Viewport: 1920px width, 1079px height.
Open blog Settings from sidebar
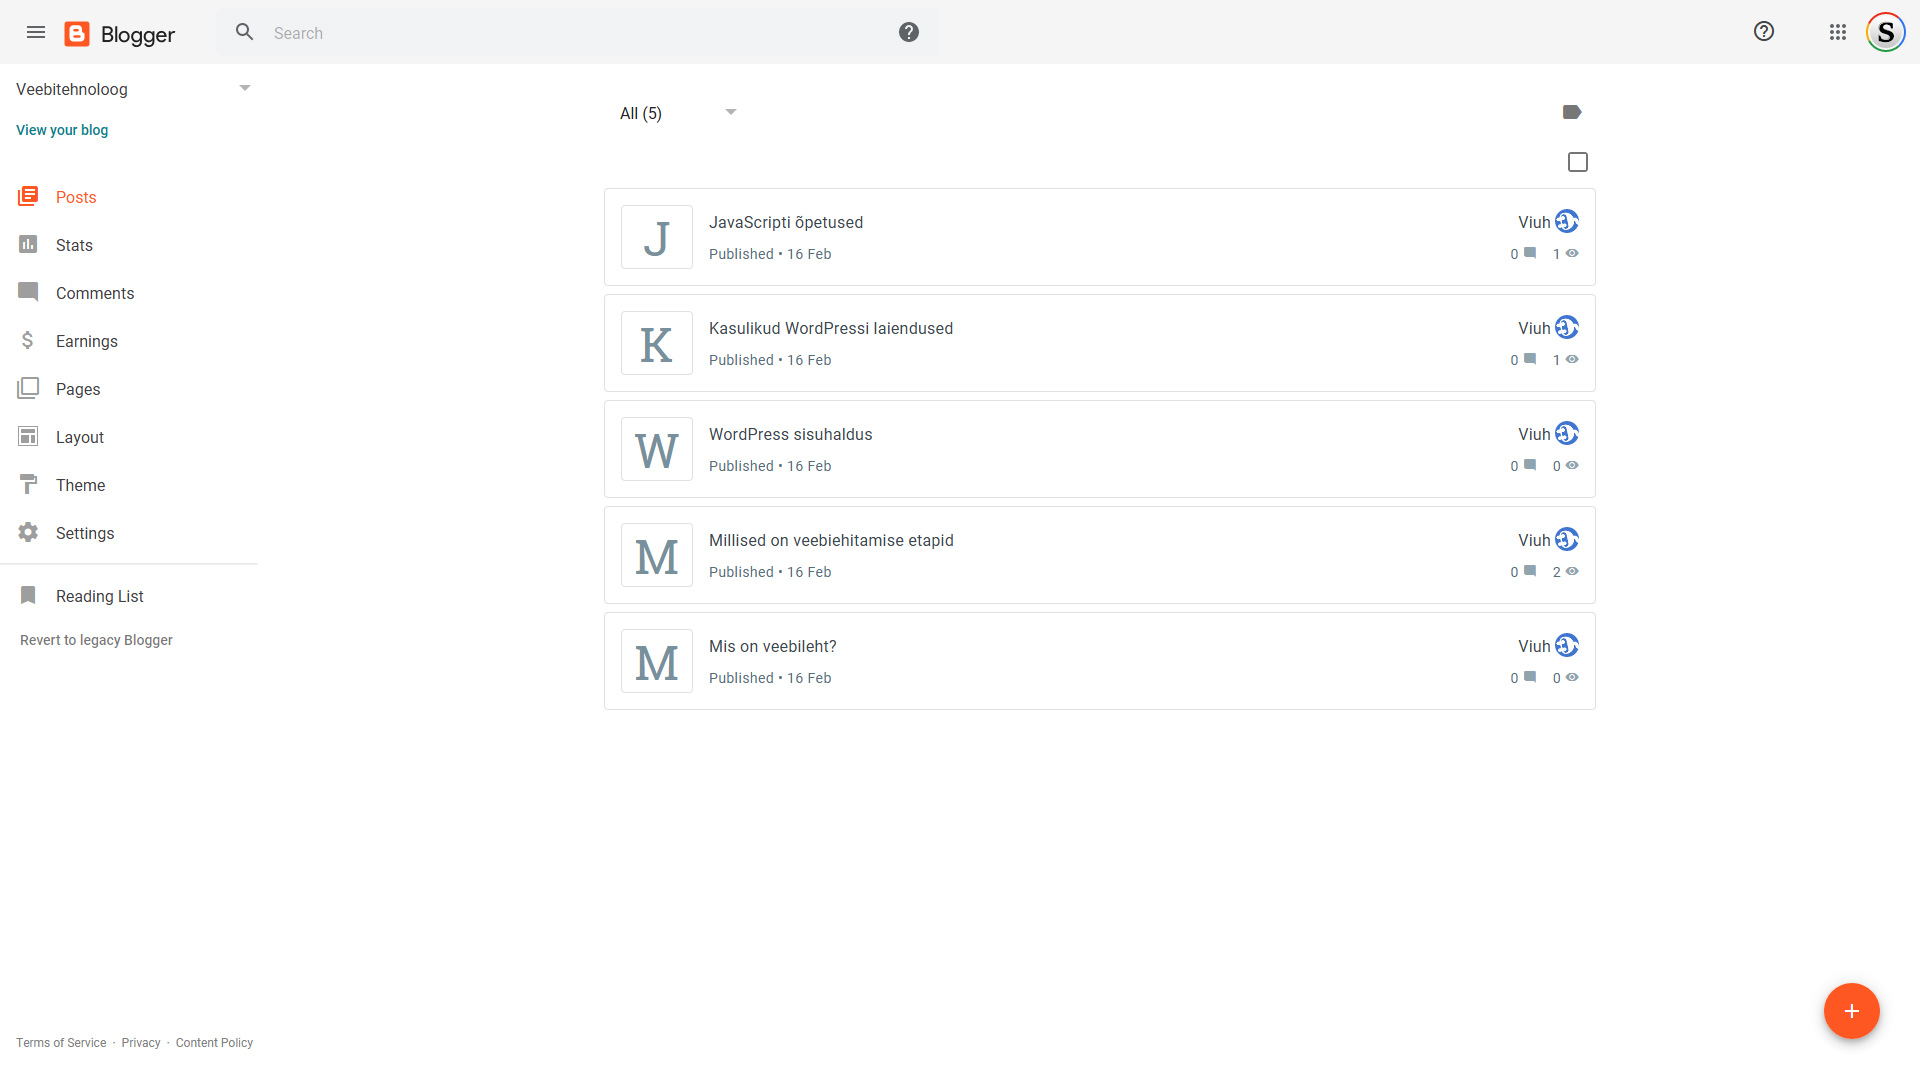(84, 533)
